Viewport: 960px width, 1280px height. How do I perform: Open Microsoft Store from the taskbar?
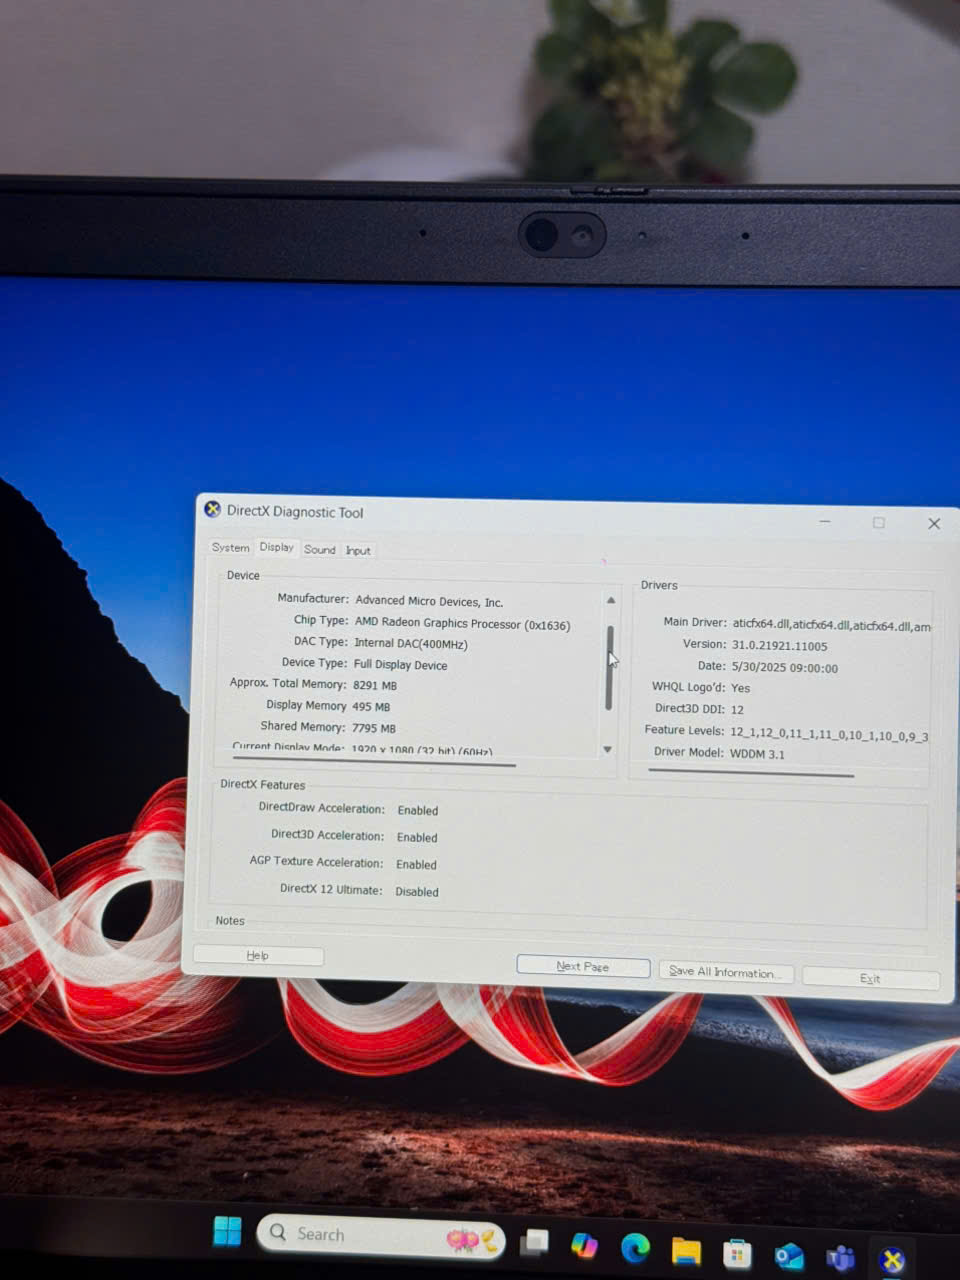[x=737, y=1254]
